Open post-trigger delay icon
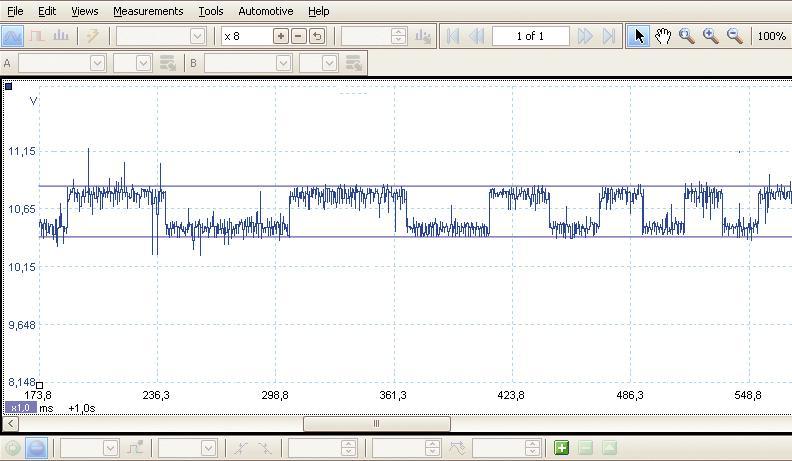The width and height of the screenshot is (792, 461). pyautogui.click(x=457, y=448)
